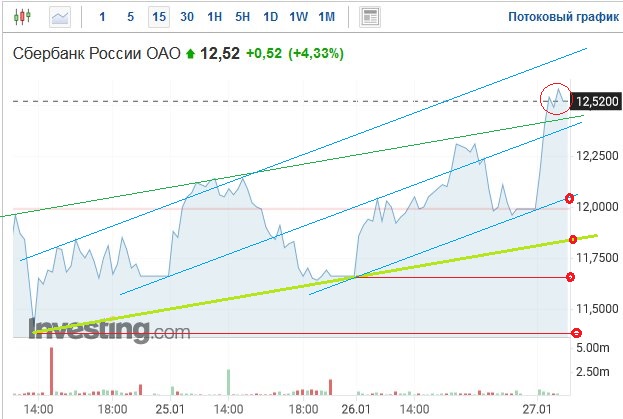Select the 15 minute timeframe

159,17
